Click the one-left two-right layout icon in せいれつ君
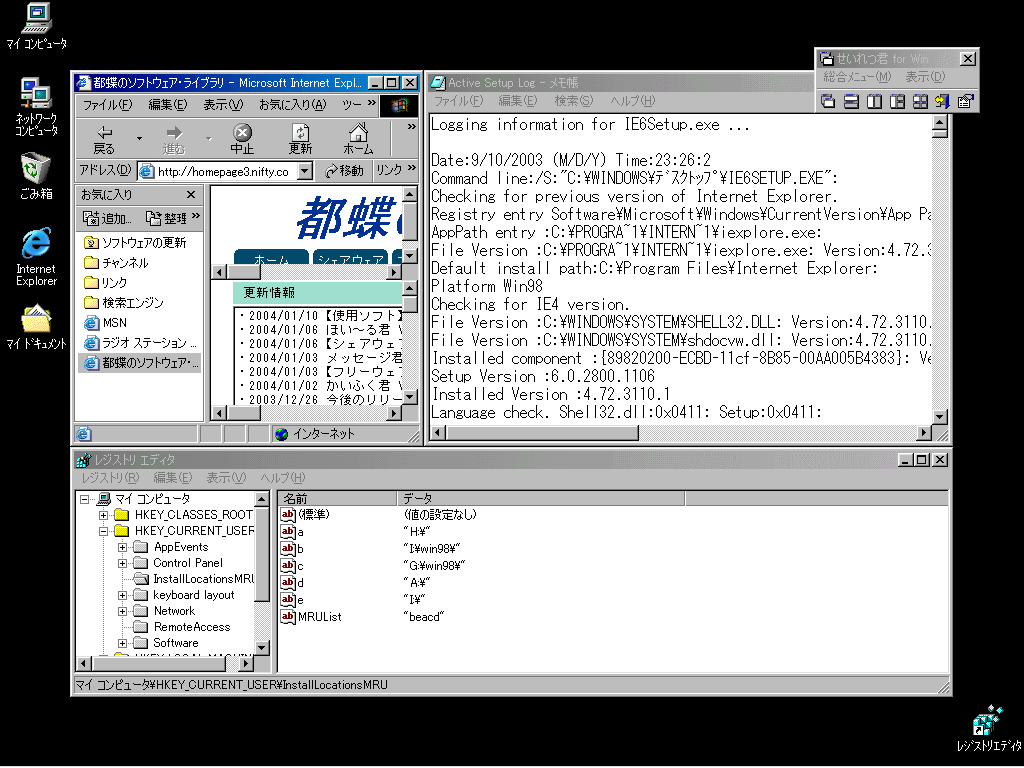This screenshot has width=1024, height=768. [897, 101]
